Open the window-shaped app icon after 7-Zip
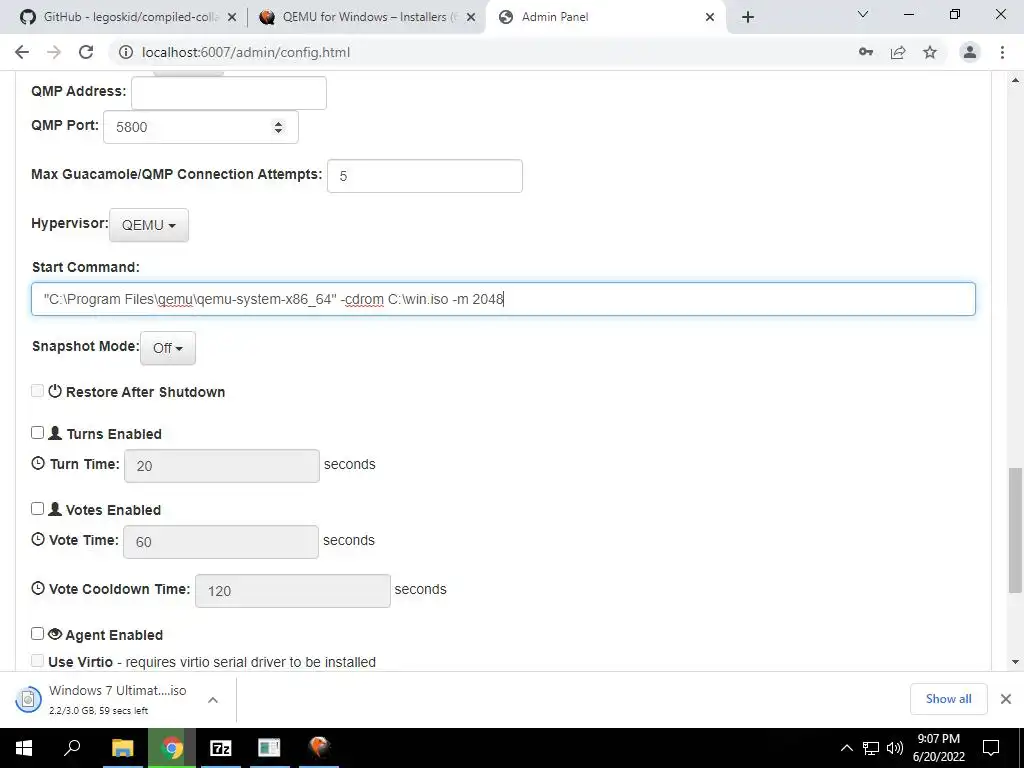1024x768 pixels. pos(269,748)
